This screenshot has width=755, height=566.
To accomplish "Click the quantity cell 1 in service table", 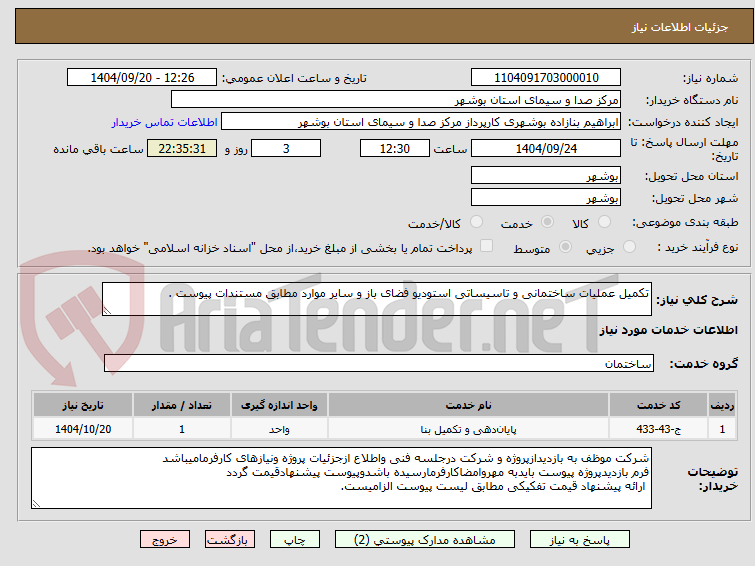I will tap(182, 429).
